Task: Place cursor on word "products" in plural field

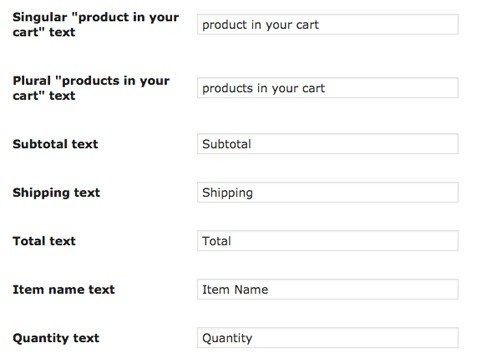Action: click(x=227, y=89)
